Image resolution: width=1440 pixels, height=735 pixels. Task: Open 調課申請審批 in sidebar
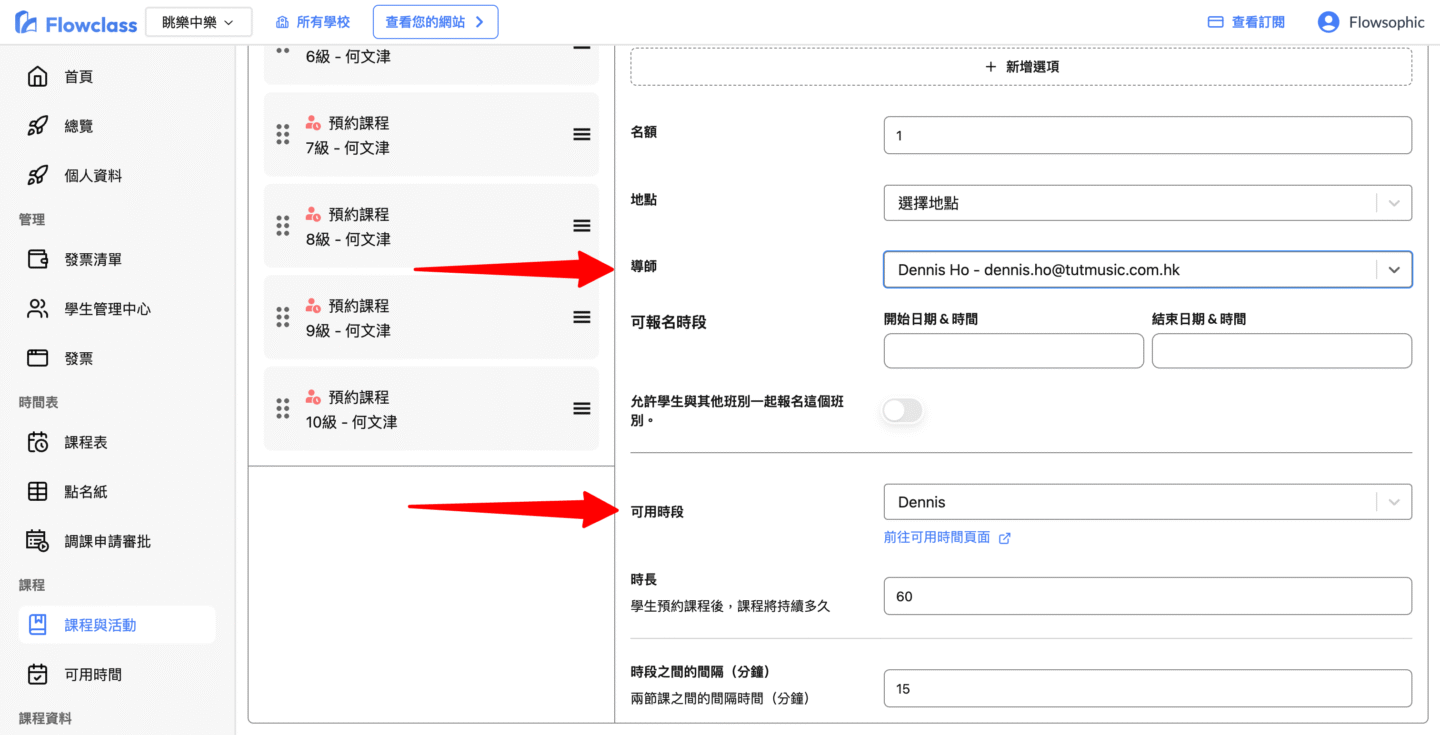(x=107, y=541)
